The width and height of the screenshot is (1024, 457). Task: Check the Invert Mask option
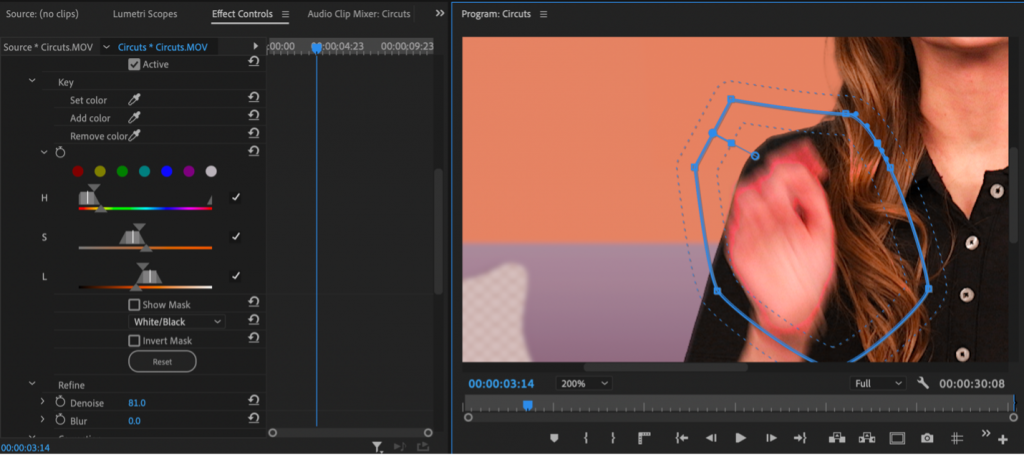134,340
